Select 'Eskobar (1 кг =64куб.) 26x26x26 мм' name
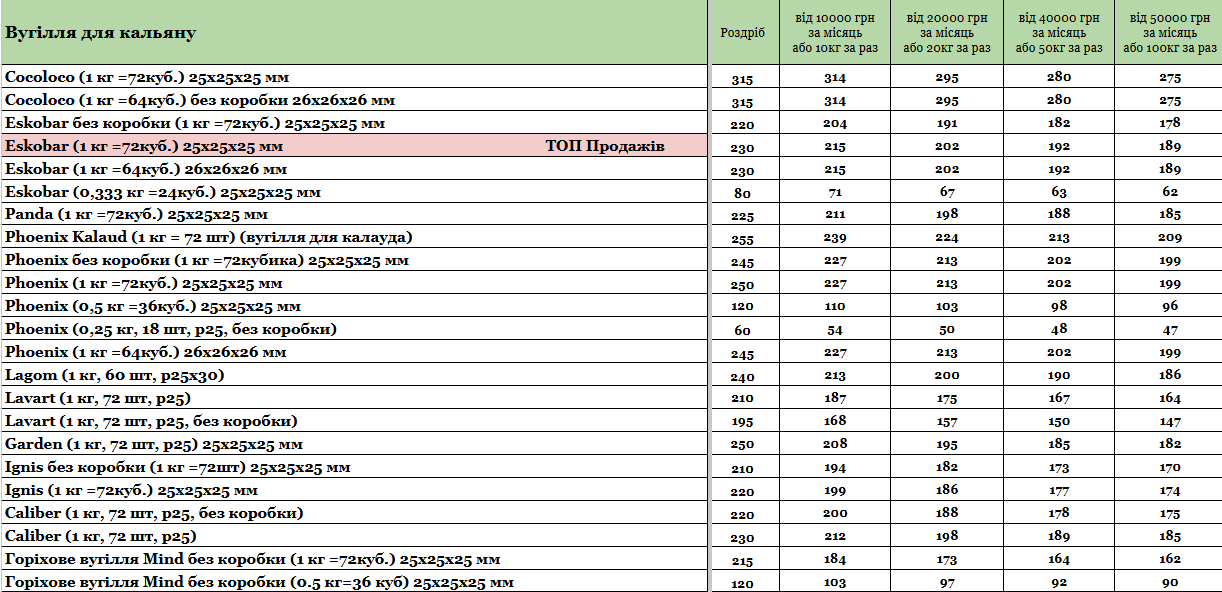The width and height of the screenshot is (1222, 592). 146,169
